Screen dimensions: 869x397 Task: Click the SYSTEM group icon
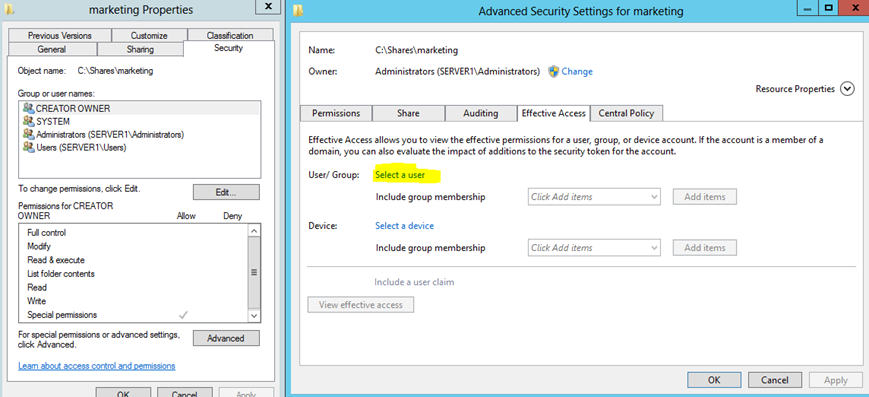pos(28,121)
